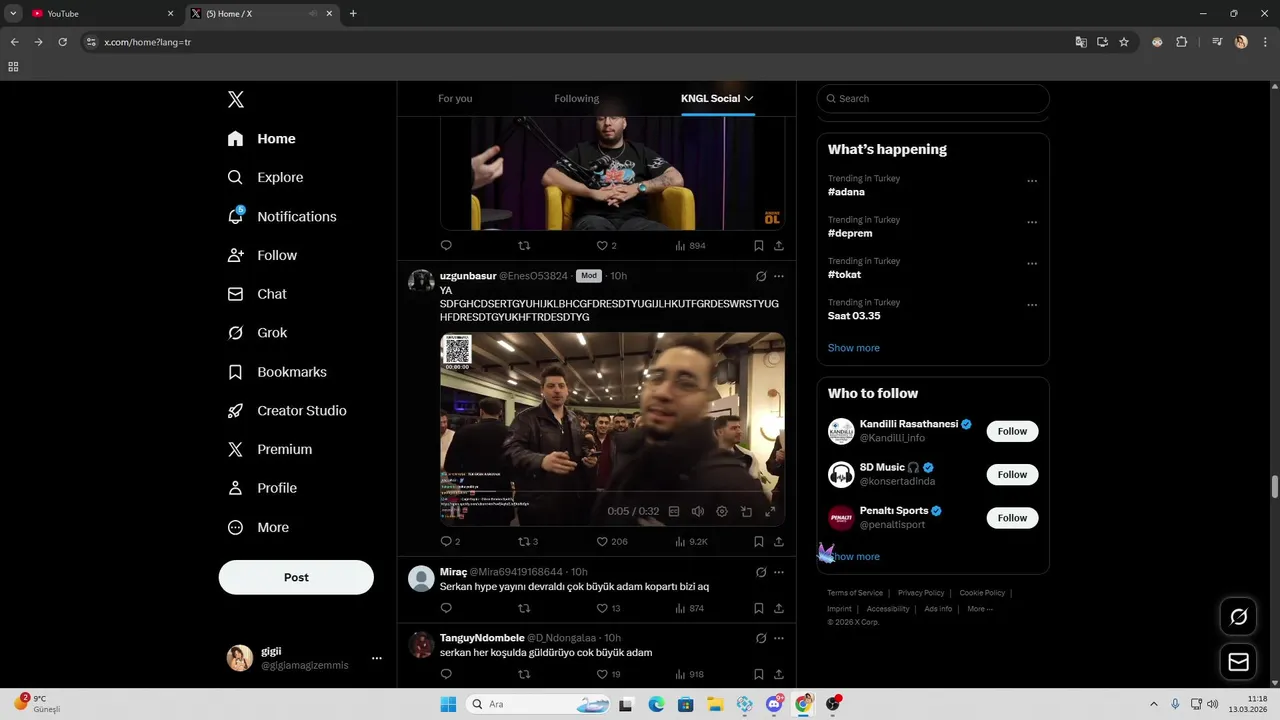The height and width of the screenshot is (720, 1280).
Task: Open Creator Studio in sidebar
Action: (x=288, y=411)
